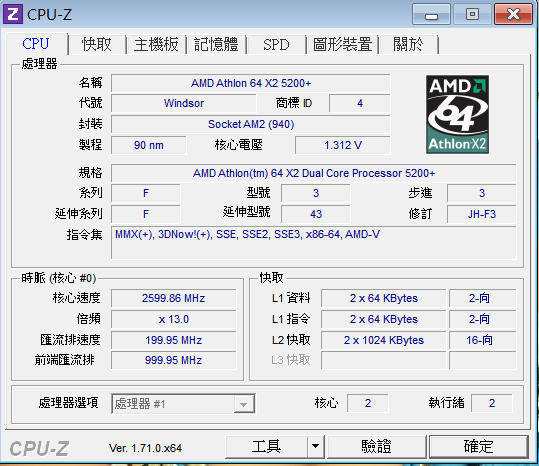Click the Socket AM2 (940) package value
The height and width of the screenshot is (466, 539).
pos(251,124)
